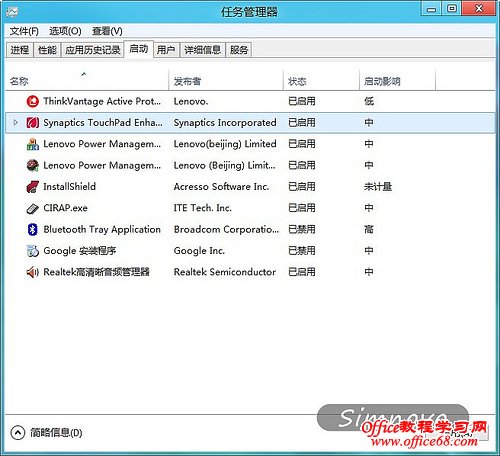Click publisher Lenovo(beijing) Limited cell

click(x=225, y=144)
